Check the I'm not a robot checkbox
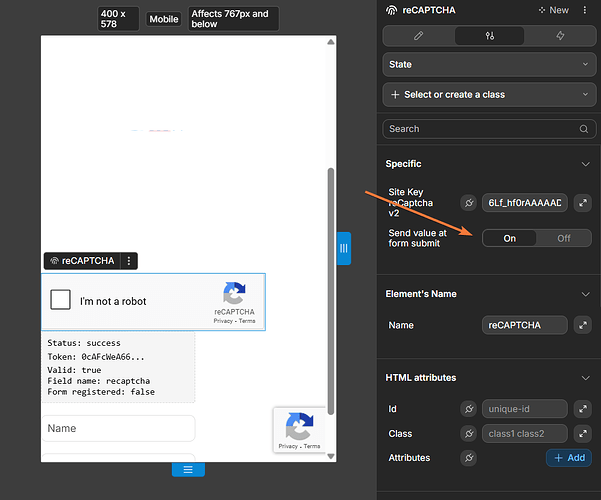 coord(61,299)
